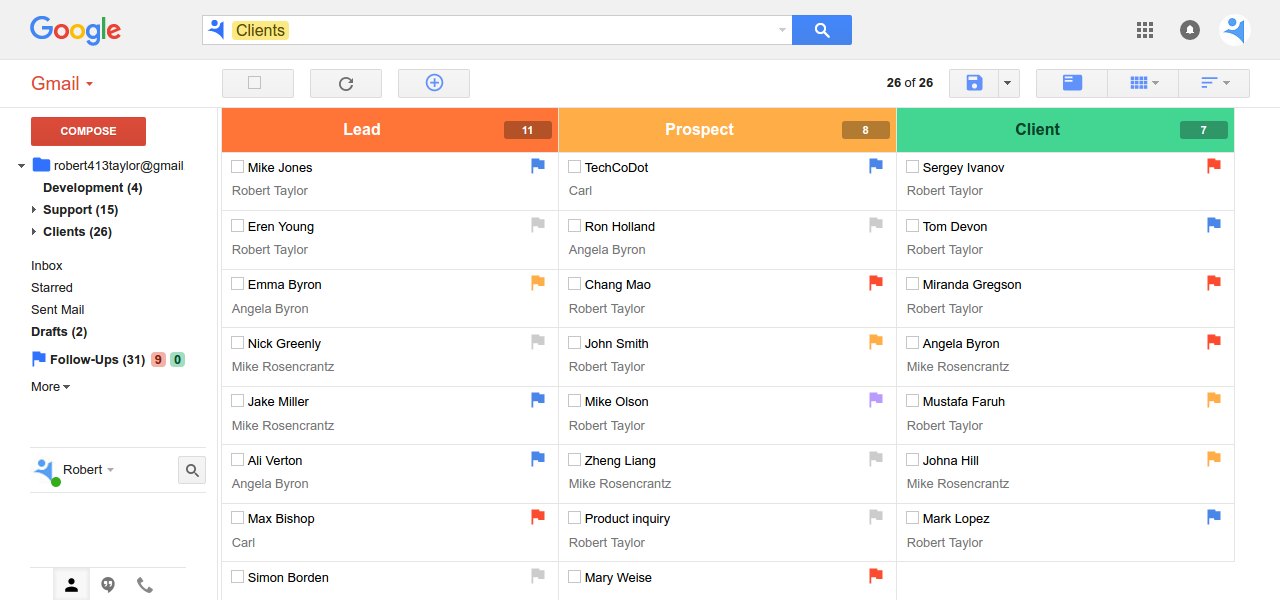Click the green 0 follow-ups badge

point(177,360)
